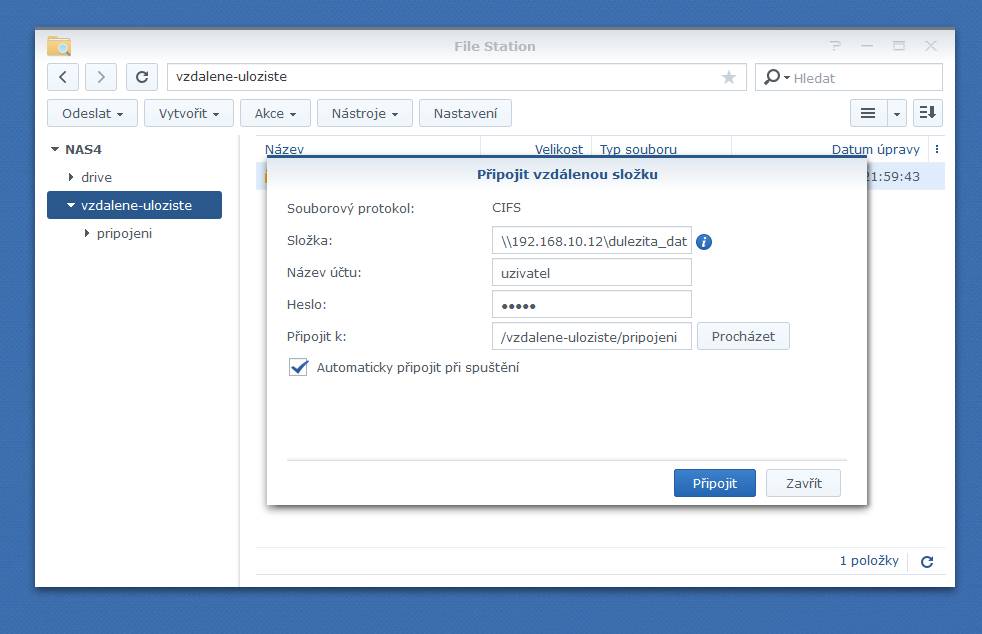This screenshot has height=634, width=982.
Task: Click the forward navigation arrow
Action: [101, 77]
